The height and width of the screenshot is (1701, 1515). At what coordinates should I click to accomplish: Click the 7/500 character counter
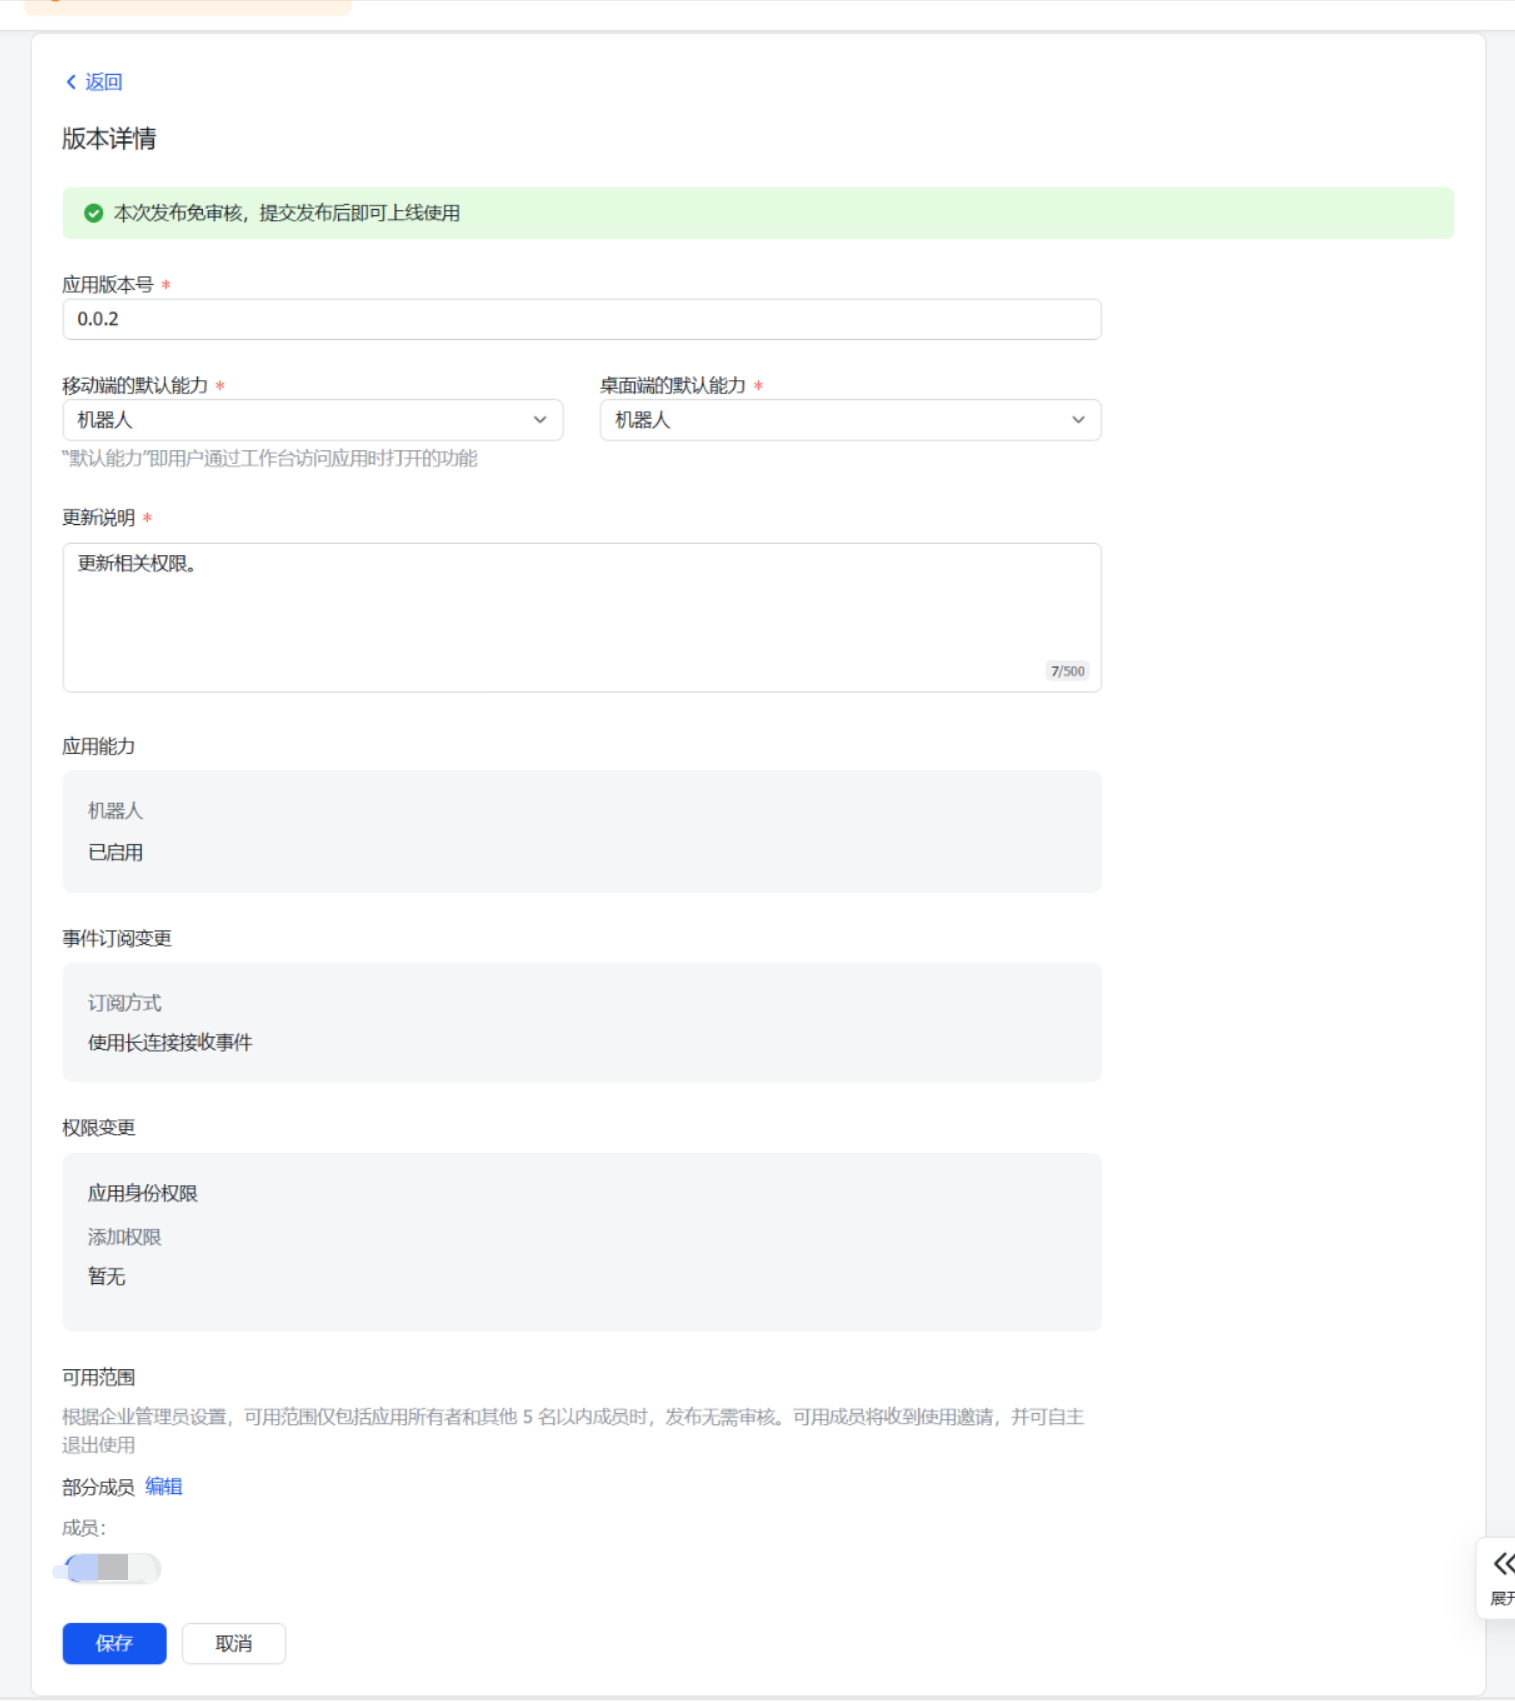(x=1067, y=671)
